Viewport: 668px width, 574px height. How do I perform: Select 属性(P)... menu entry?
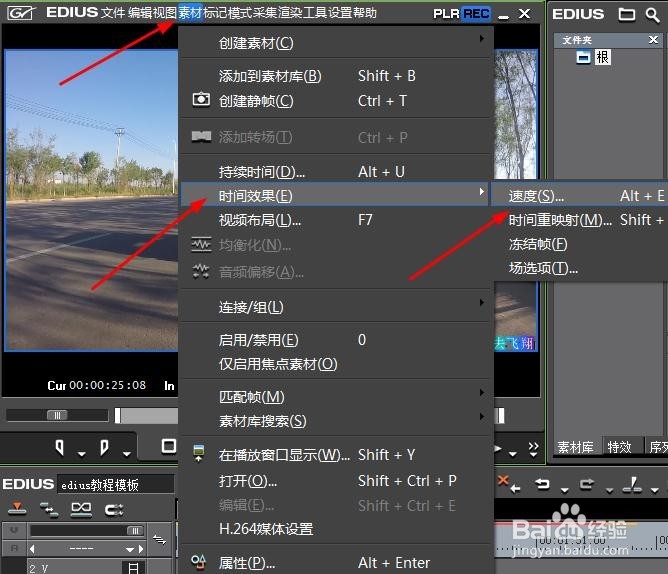(336, 563)
